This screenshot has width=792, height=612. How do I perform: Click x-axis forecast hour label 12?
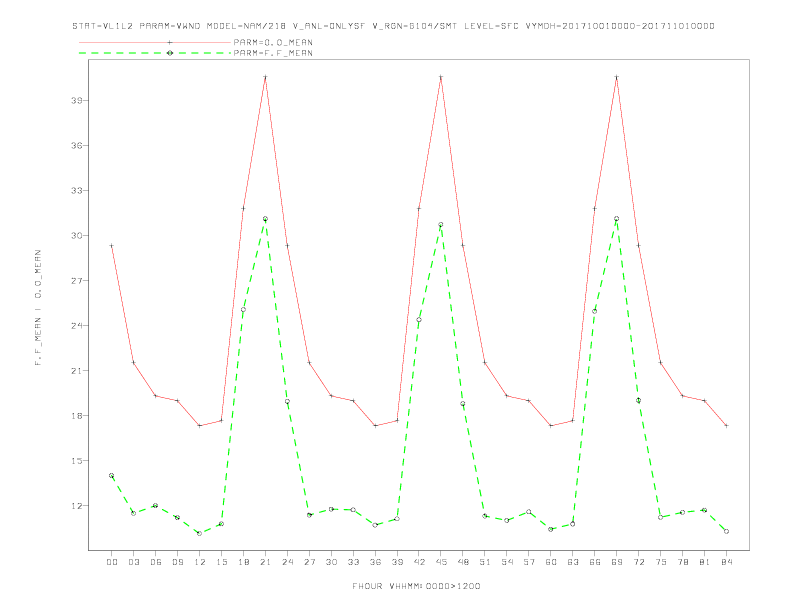[200, 562]
